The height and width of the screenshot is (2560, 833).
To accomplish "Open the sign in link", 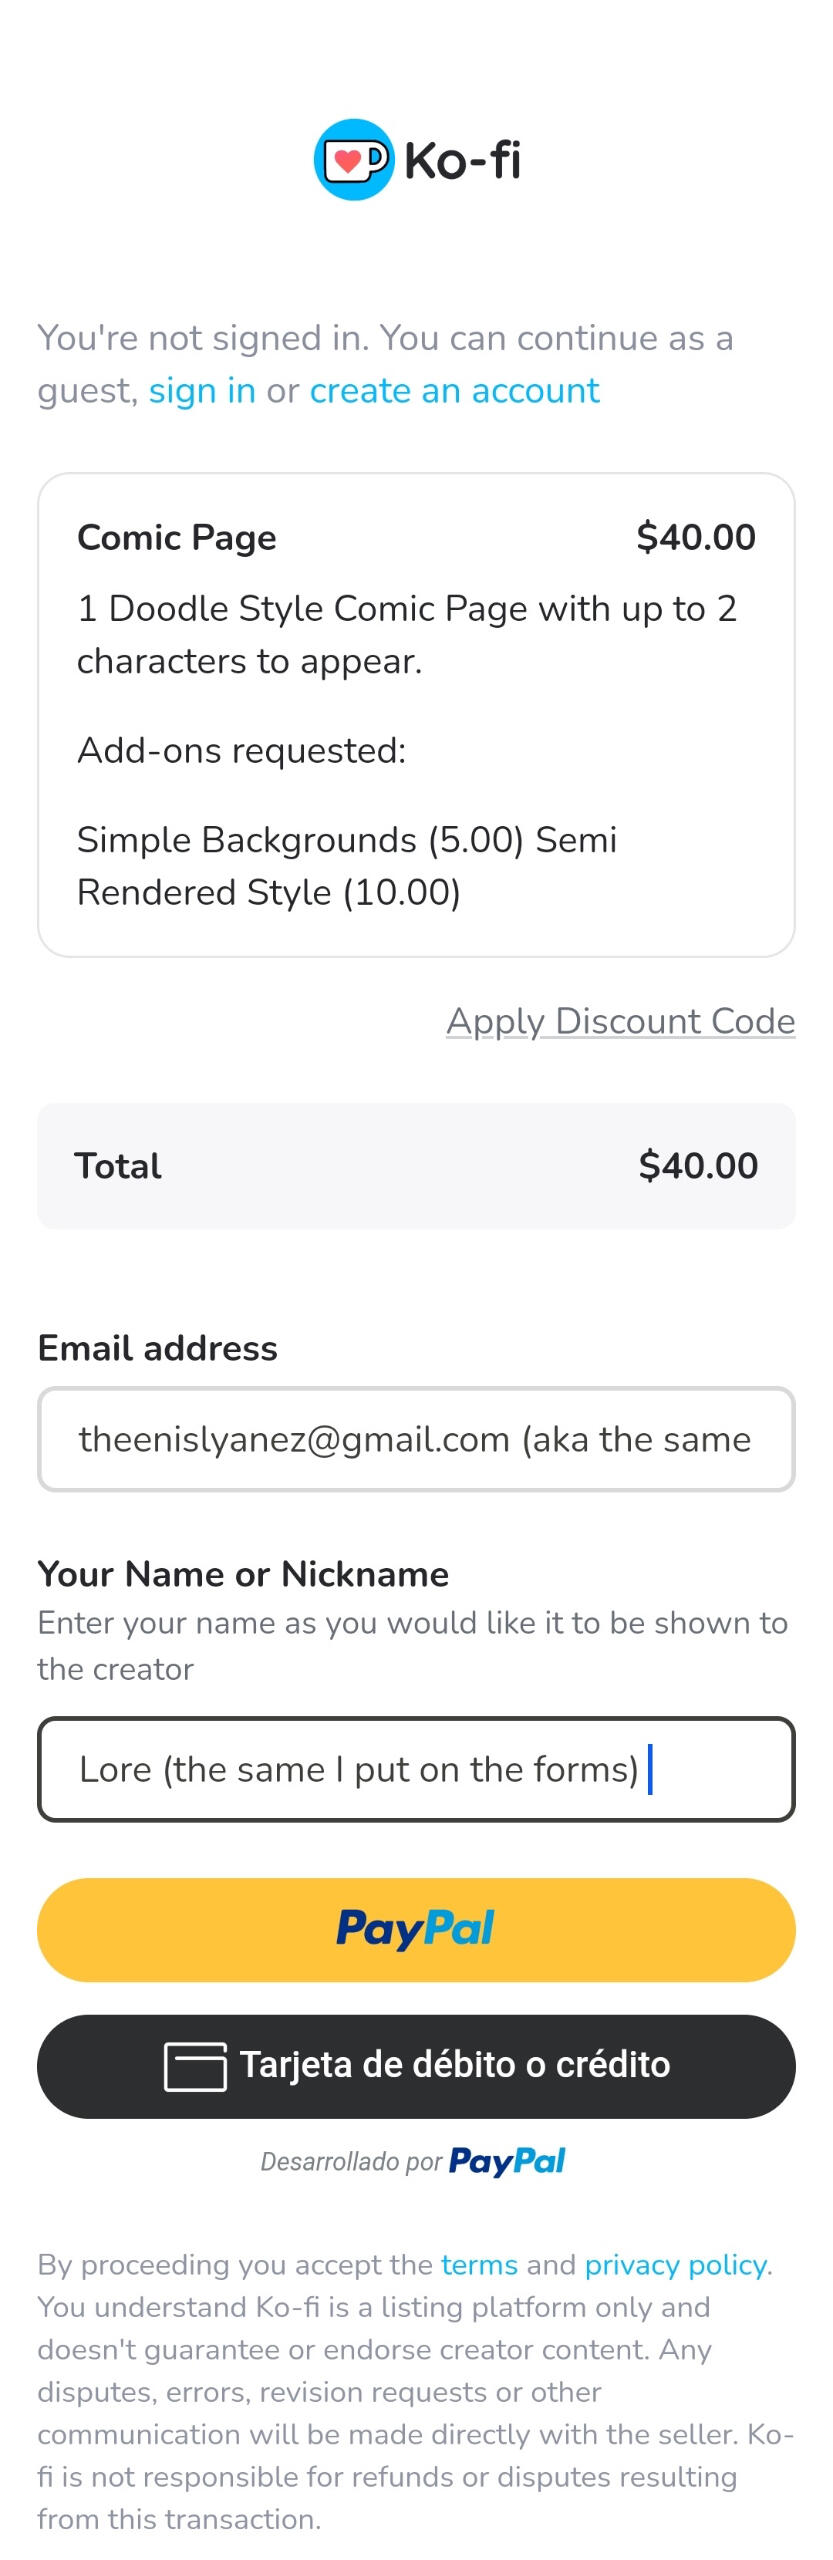I will [x=202, y=391].
